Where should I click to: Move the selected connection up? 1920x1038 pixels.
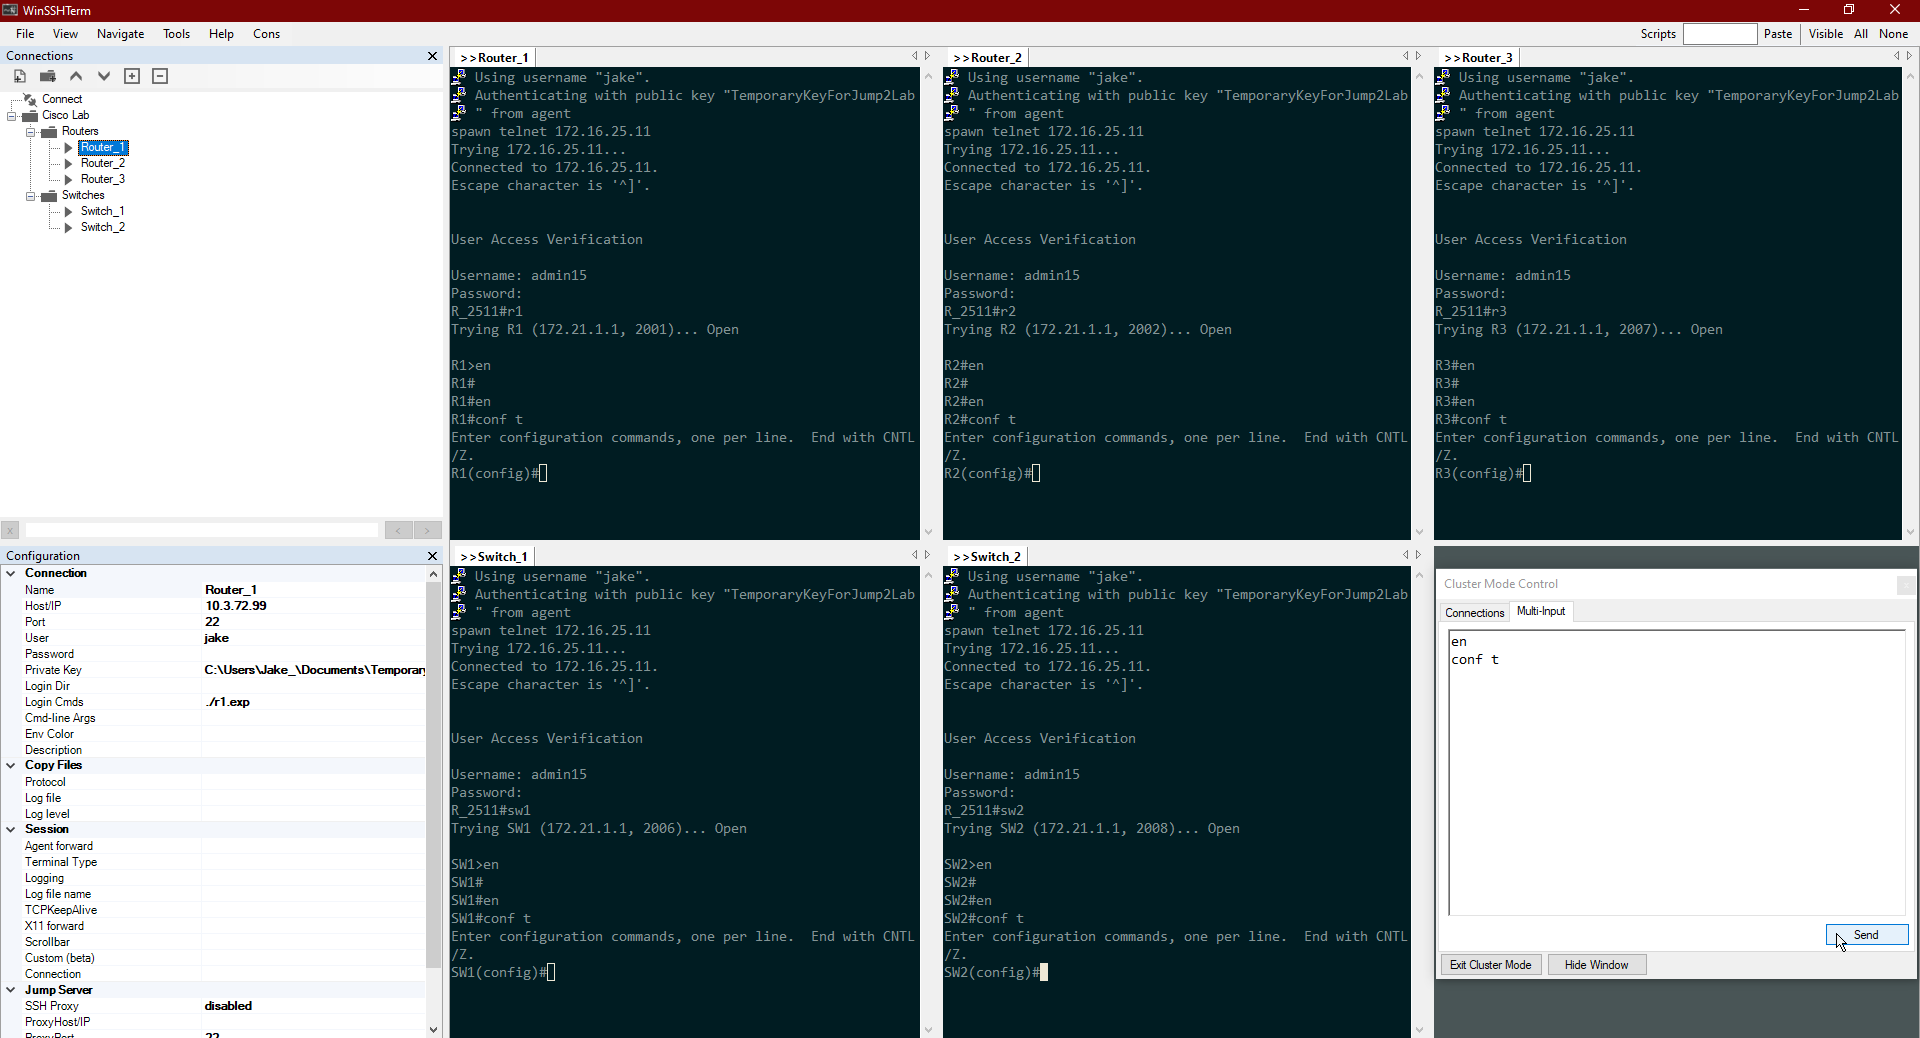click(x=76, y=76)
